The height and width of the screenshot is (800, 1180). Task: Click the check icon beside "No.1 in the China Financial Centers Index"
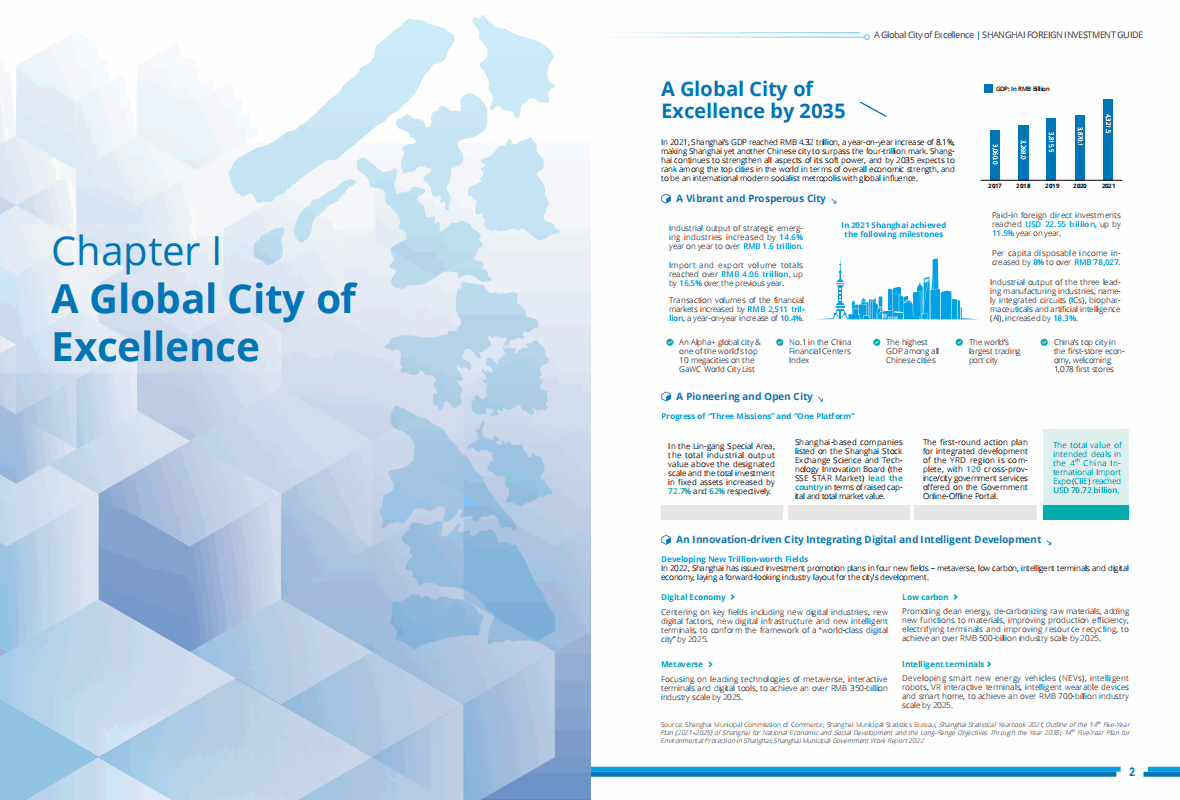click(780, 342)
